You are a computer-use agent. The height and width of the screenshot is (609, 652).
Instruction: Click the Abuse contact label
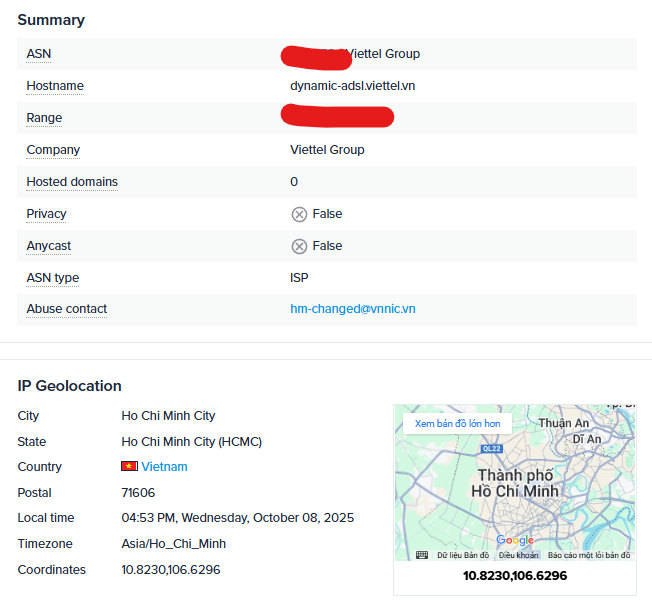tap(67, 309)
